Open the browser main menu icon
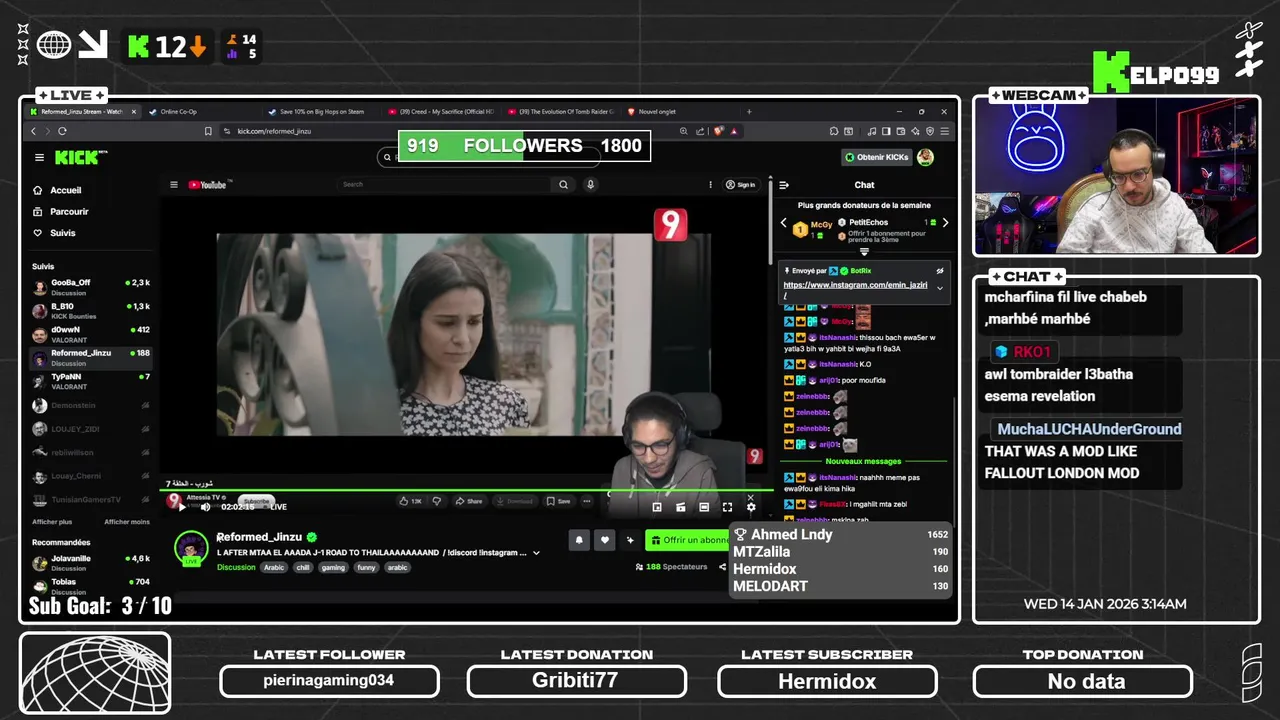1280x720 pixels. [945, 131]
